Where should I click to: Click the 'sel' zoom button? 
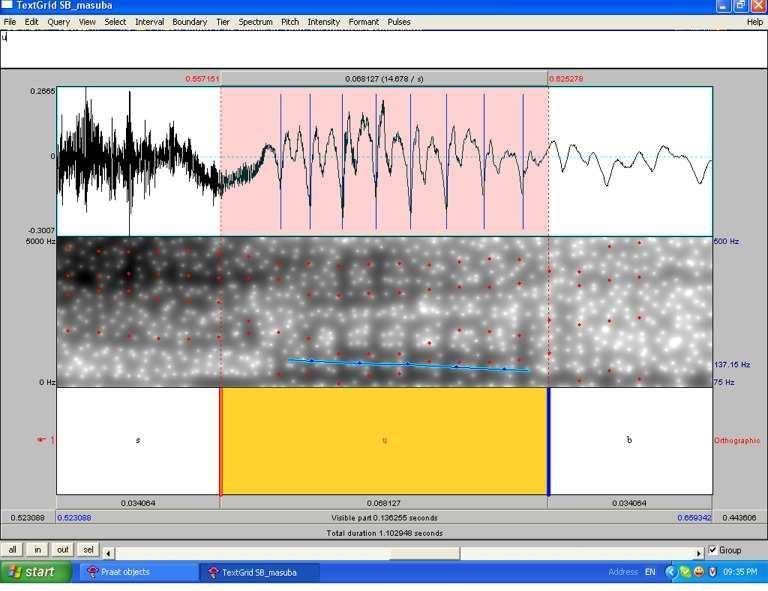(x=88, y=549)
